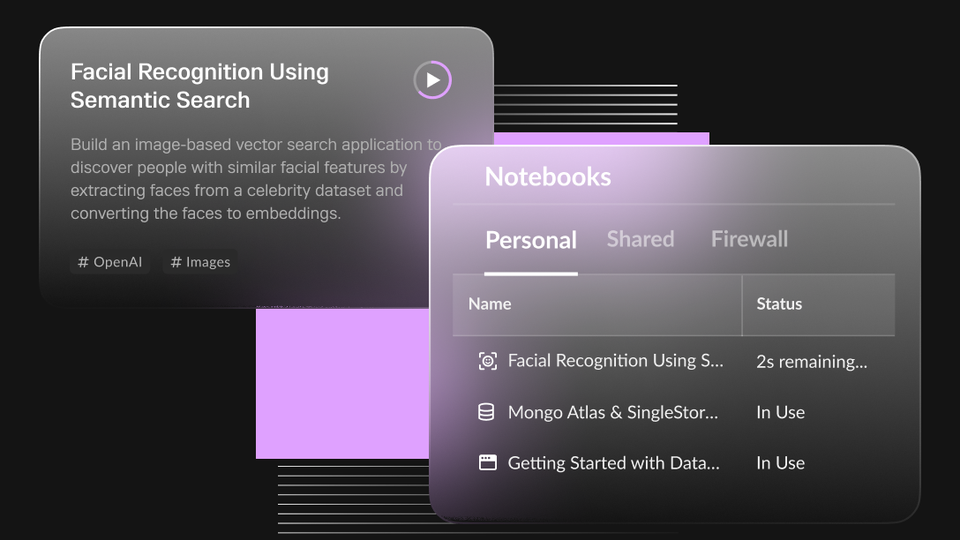Screen dimensions: 960x540
Task: Click the Notebooks panel heading
Action: coord(548,177)
